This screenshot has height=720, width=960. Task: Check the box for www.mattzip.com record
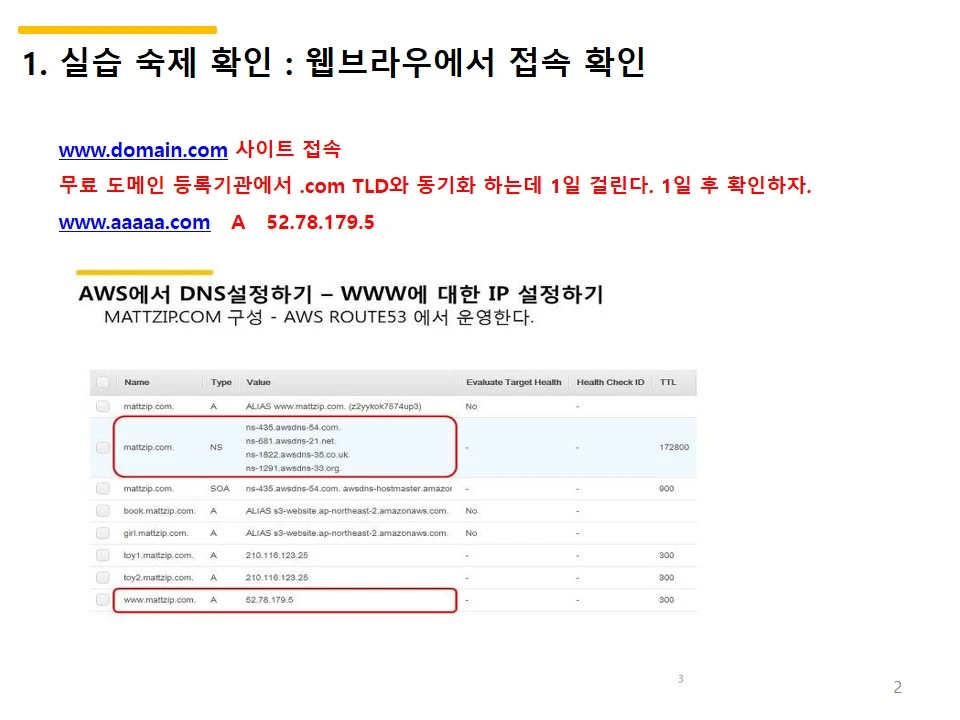103,600
